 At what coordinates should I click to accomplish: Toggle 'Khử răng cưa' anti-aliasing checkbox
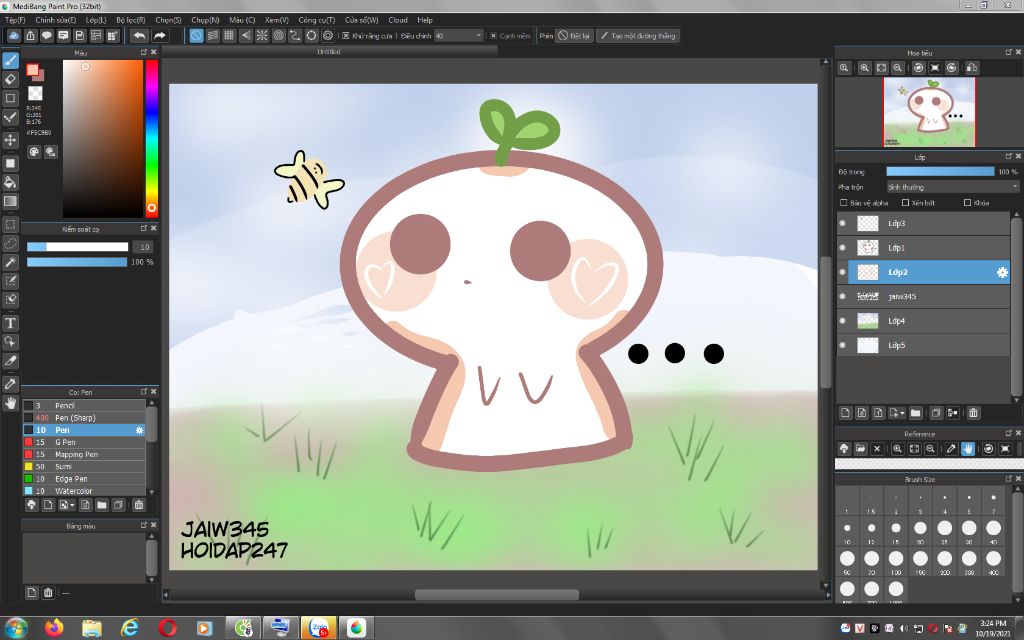click(x=346, y=36)
